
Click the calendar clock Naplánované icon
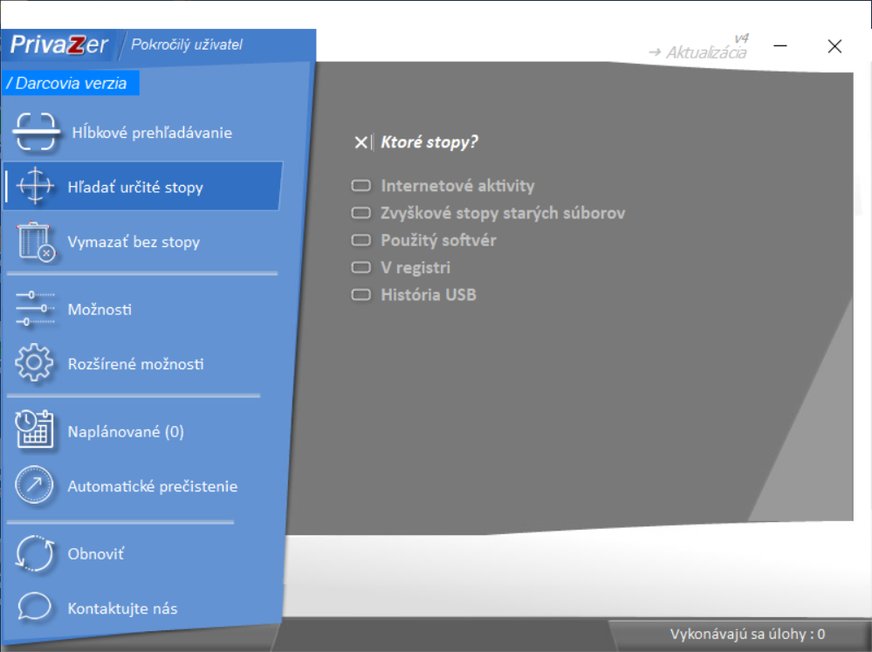click(35, 431)
